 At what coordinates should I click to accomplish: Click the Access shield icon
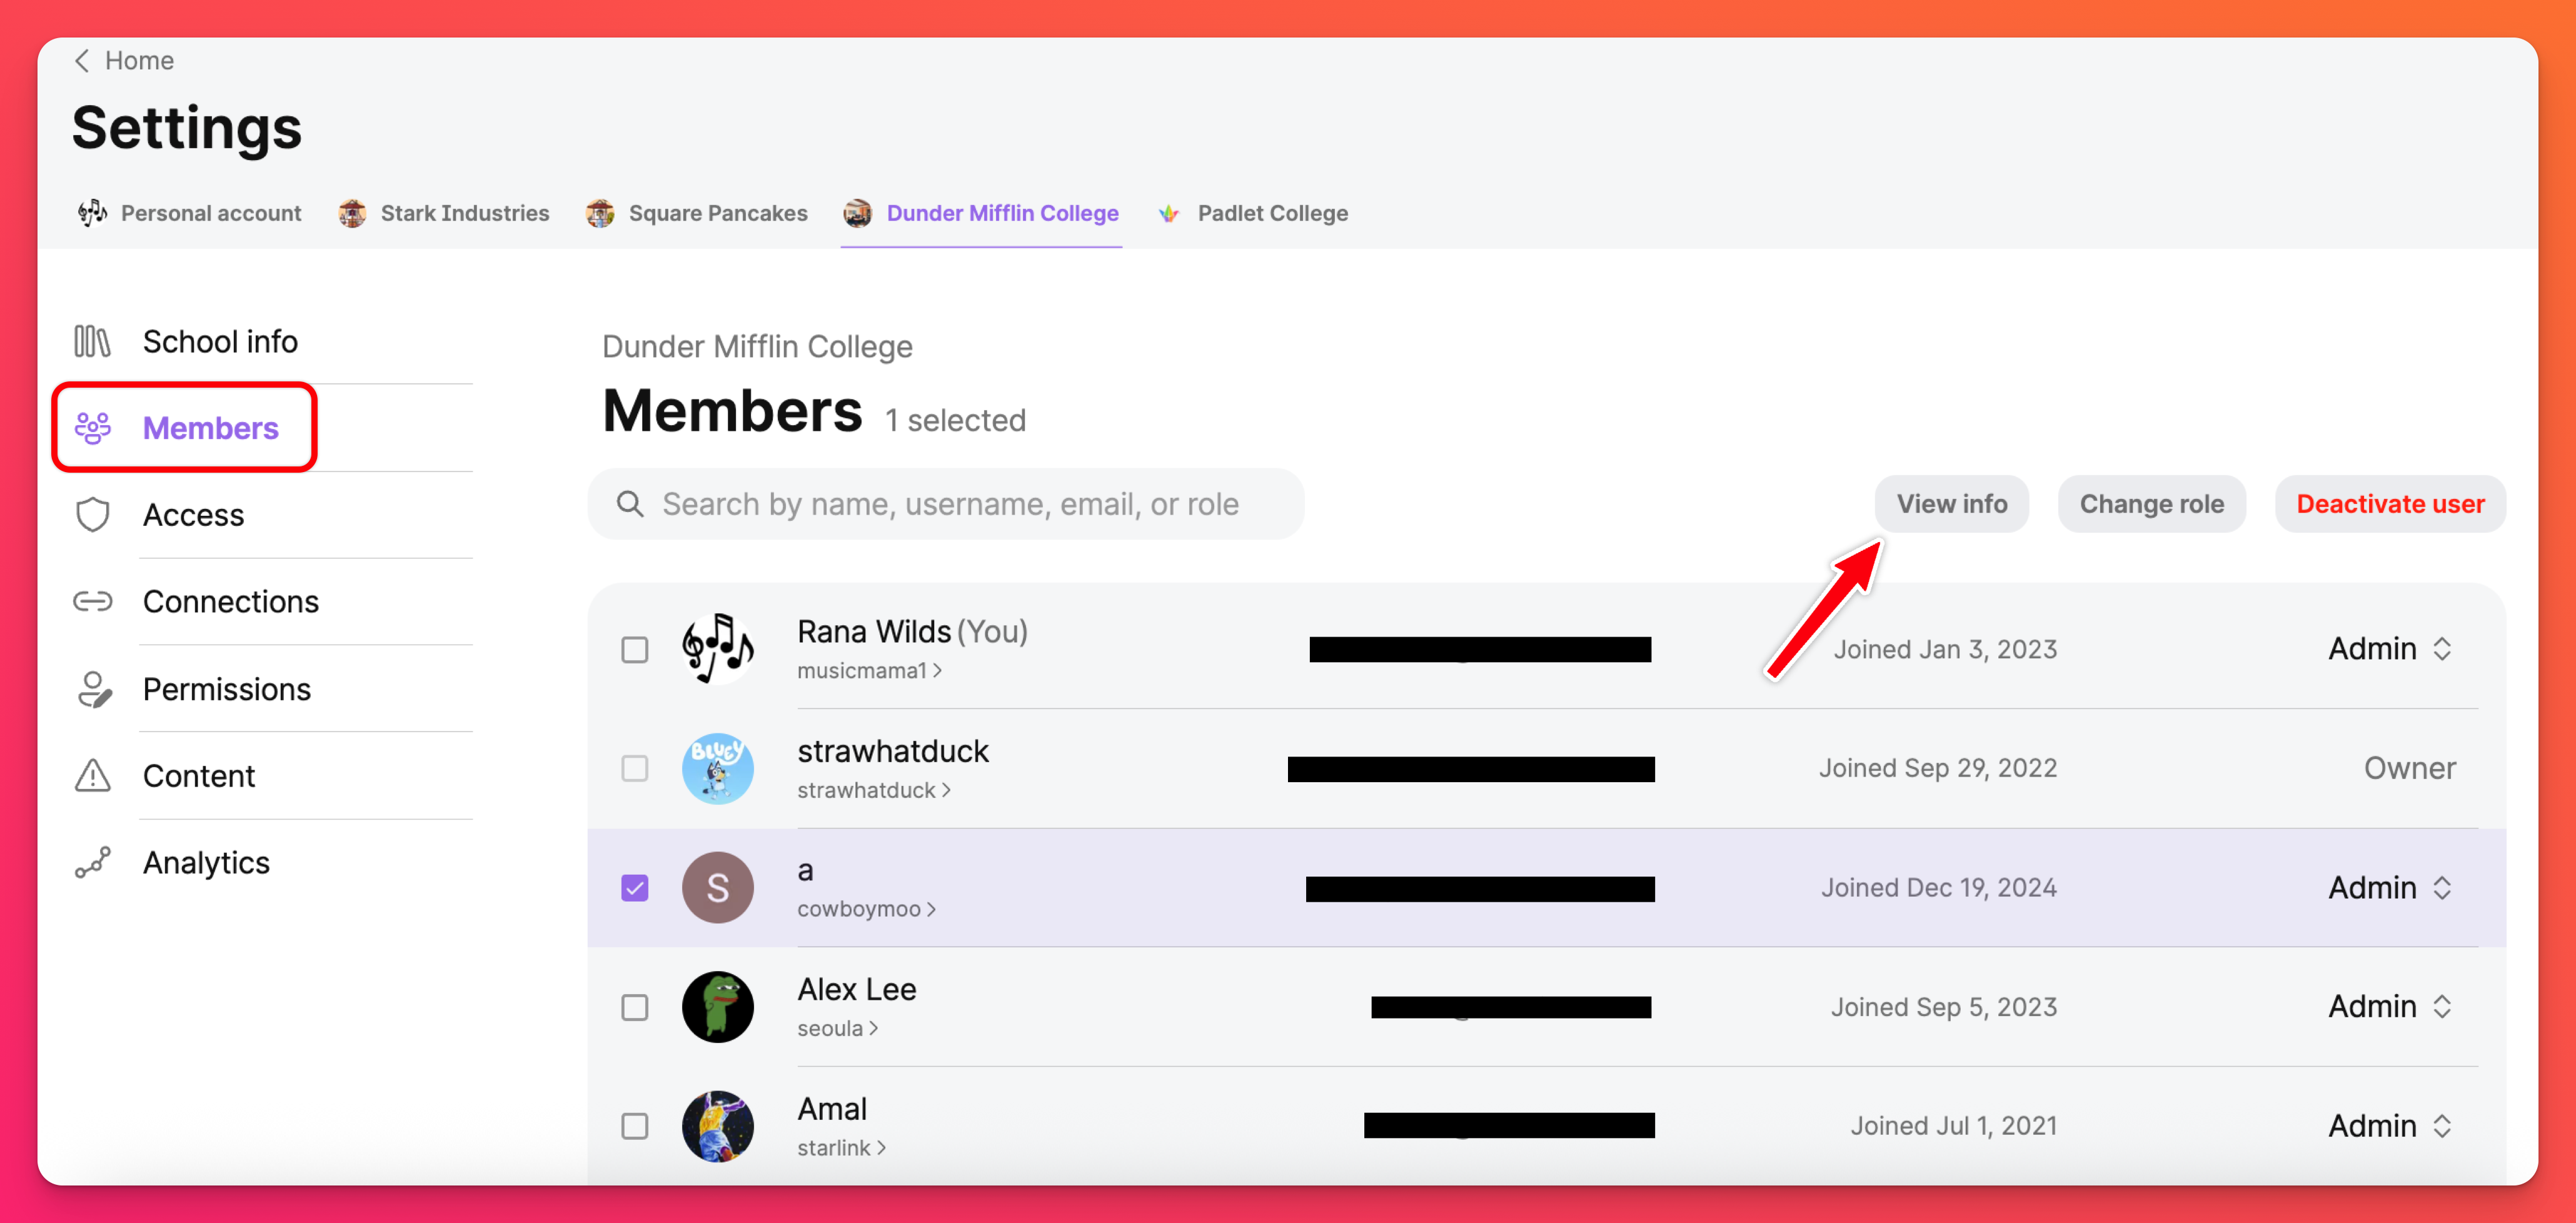[92, 515]
